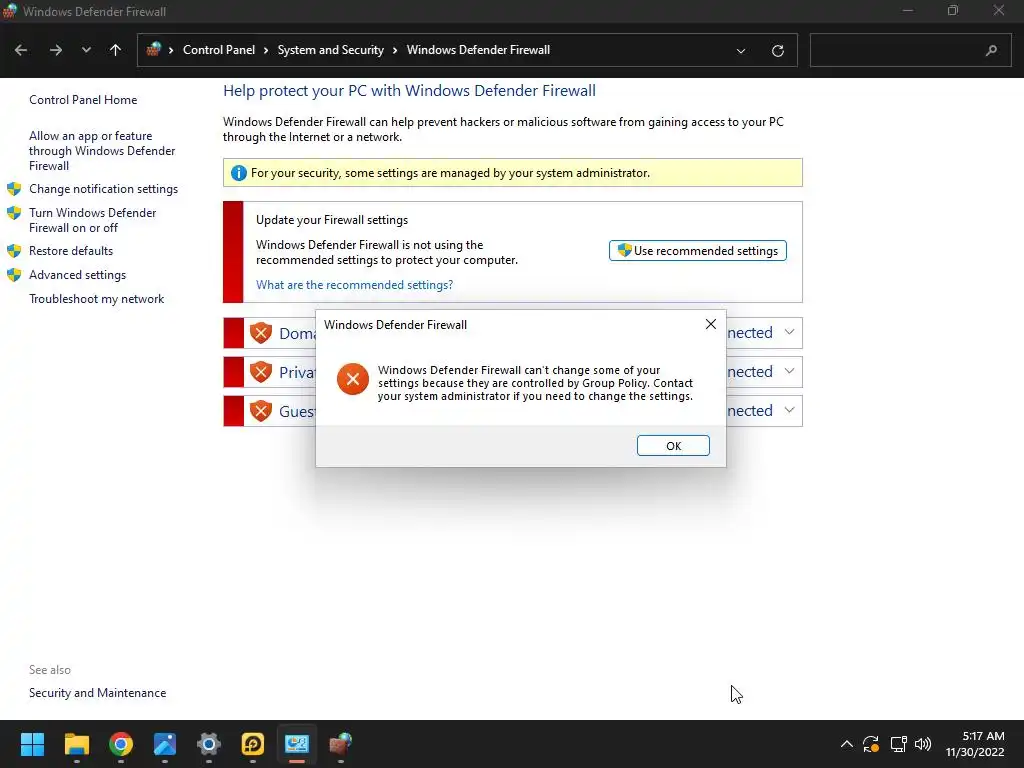
Task: Launch Google Chrome from the taskbar
Action: 121,744
